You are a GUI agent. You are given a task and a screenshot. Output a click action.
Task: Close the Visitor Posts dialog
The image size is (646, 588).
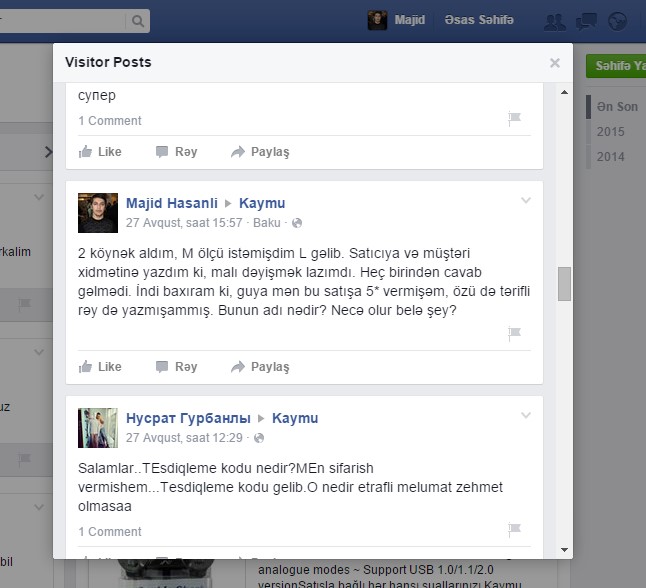click(x=555, y=63)
